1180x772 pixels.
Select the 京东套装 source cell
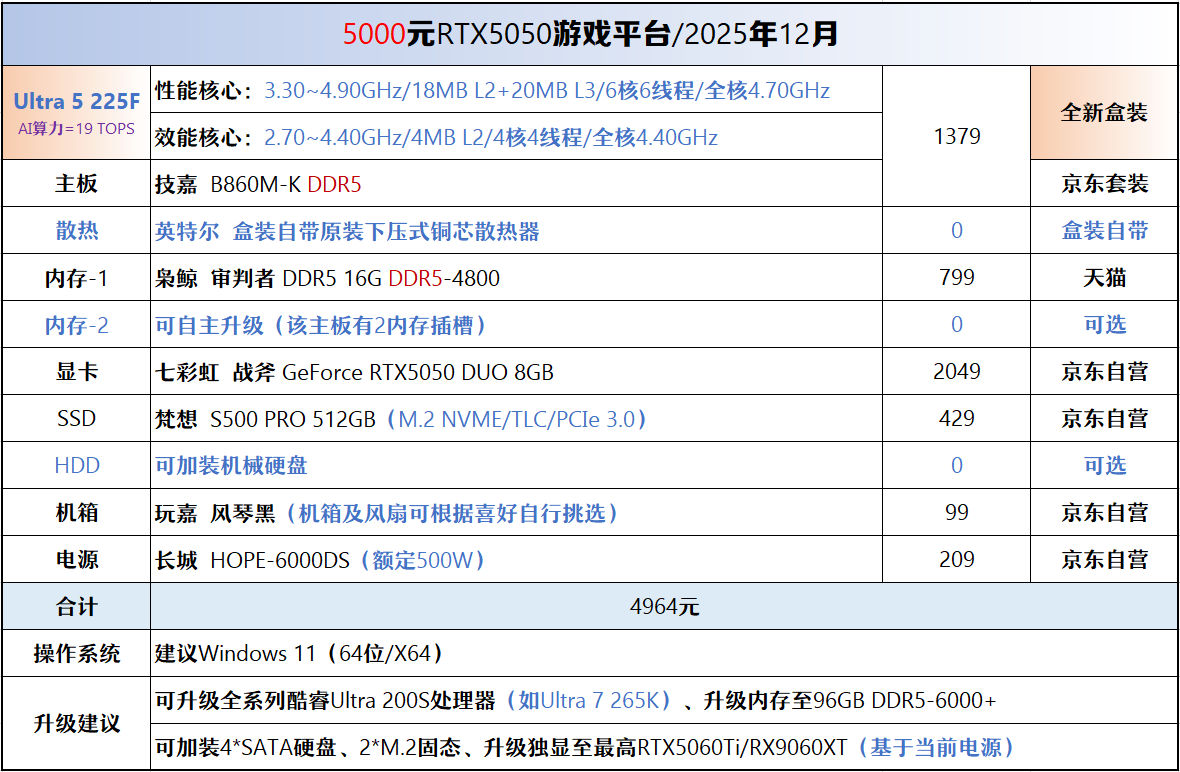coord(1104,184)
